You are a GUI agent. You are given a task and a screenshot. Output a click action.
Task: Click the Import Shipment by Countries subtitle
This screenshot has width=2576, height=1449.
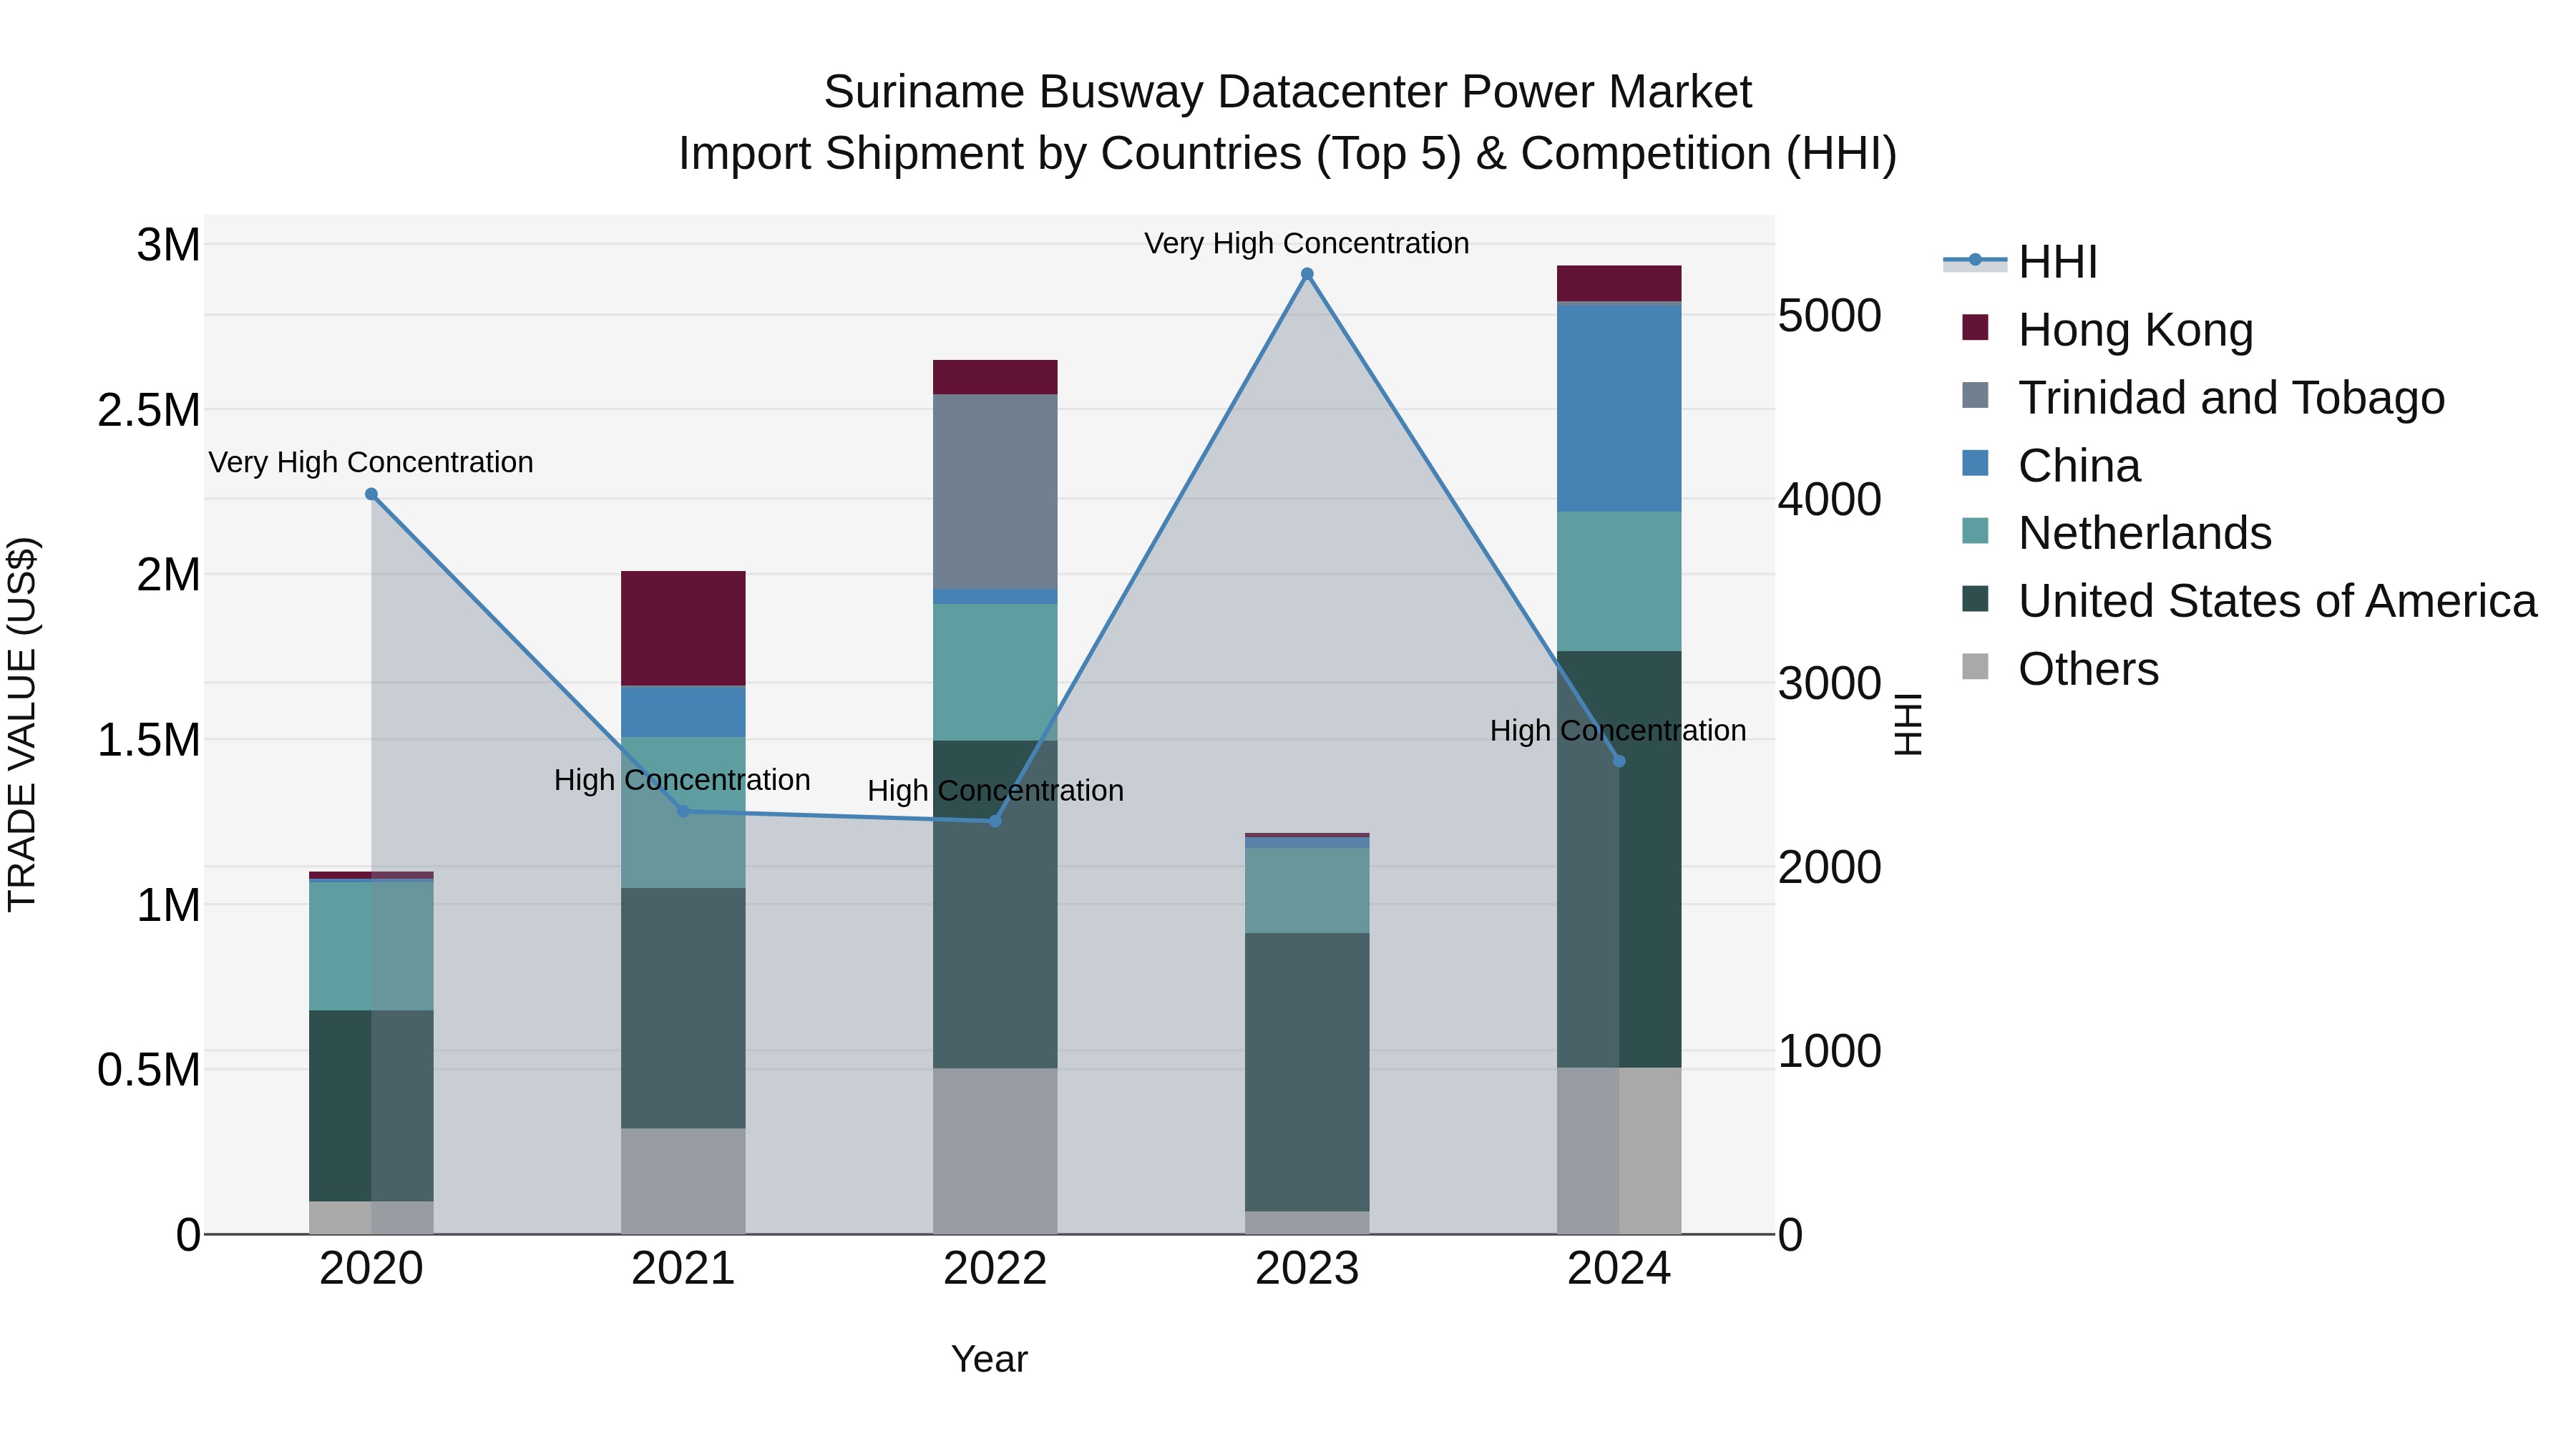coord(1288,154)
